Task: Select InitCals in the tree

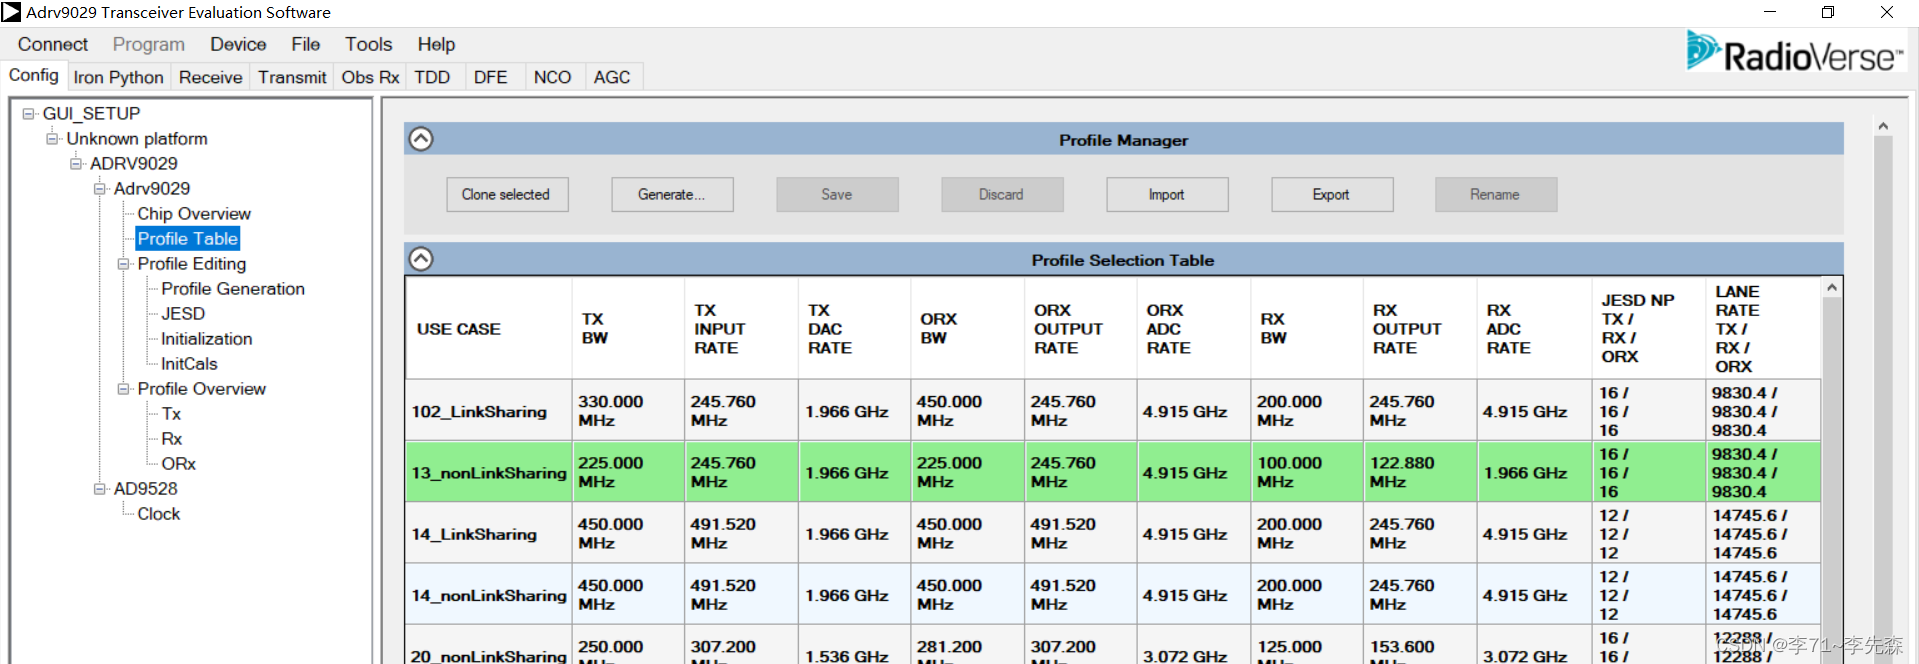Action: 189,364
